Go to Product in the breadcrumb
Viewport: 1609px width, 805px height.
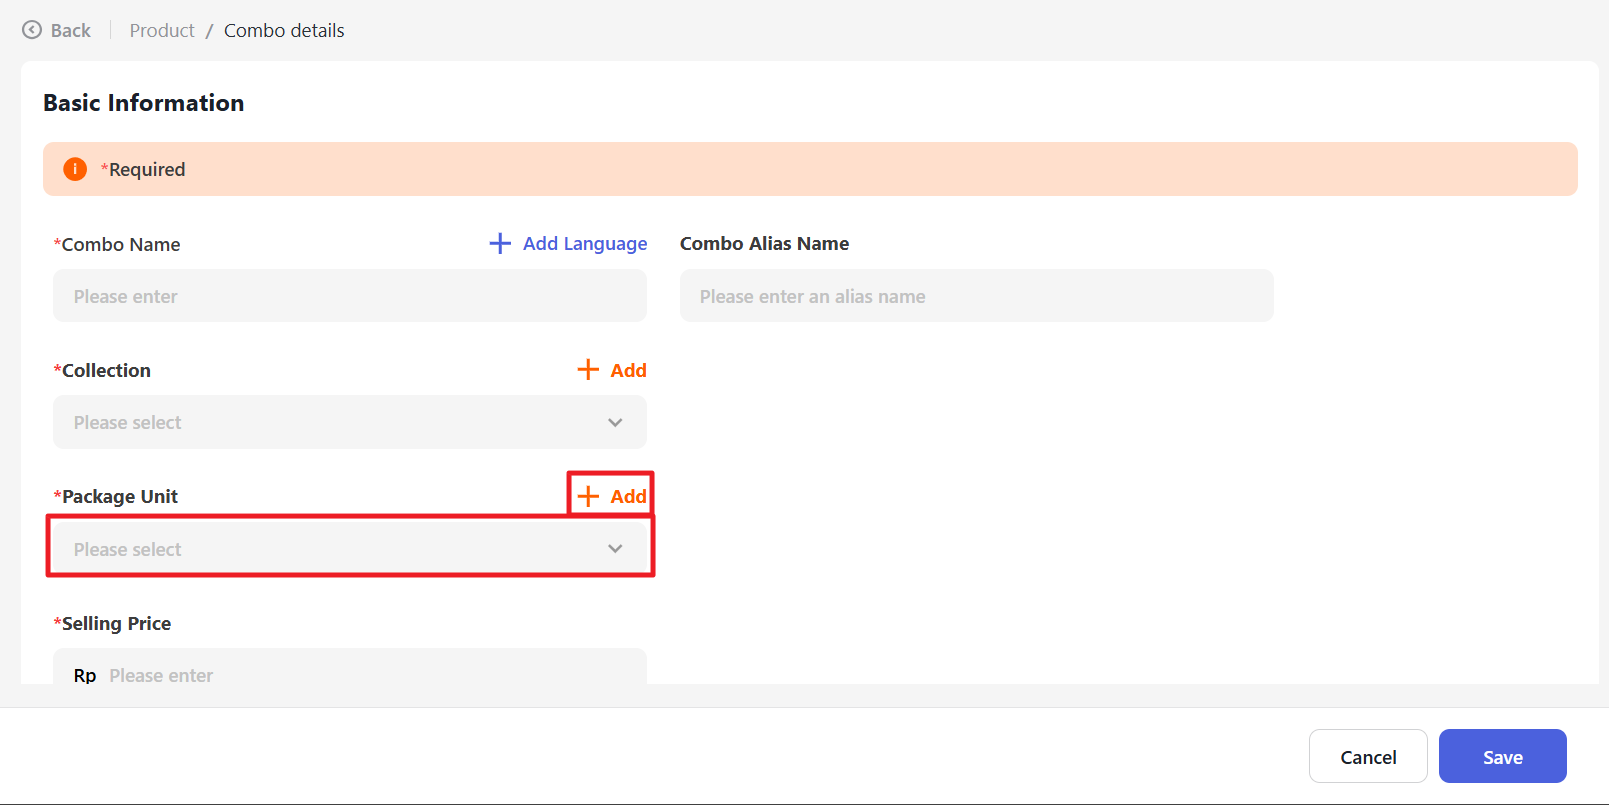162,30
